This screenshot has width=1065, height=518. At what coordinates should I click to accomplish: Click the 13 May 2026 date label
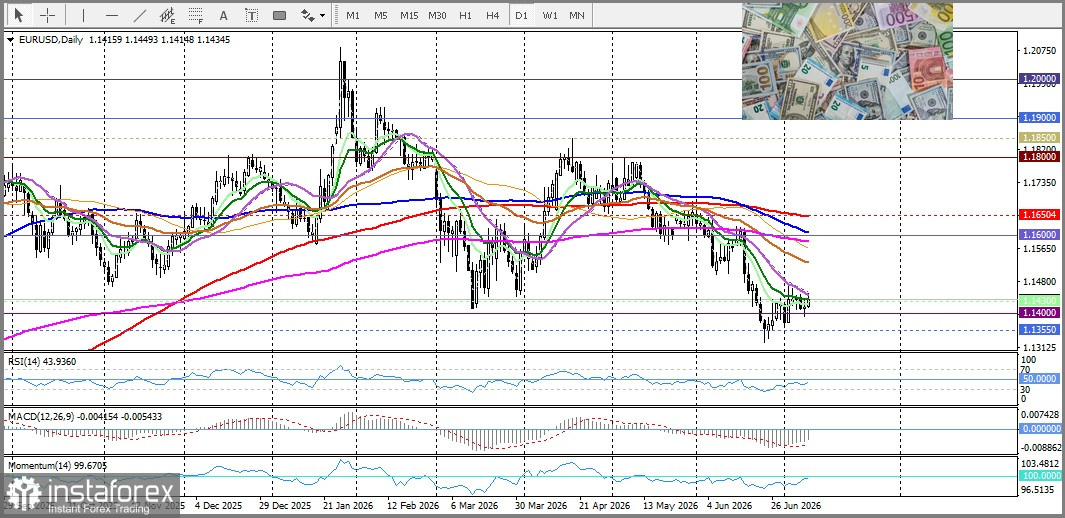click(x=670, y=506)
